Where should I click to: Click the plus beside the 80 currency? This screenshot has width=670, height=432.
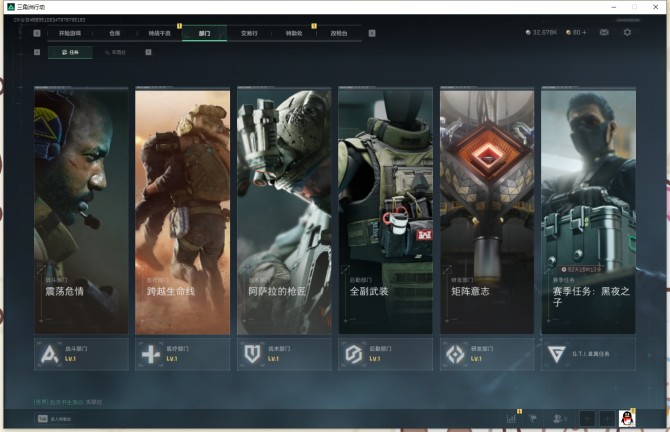coord(584,32)
